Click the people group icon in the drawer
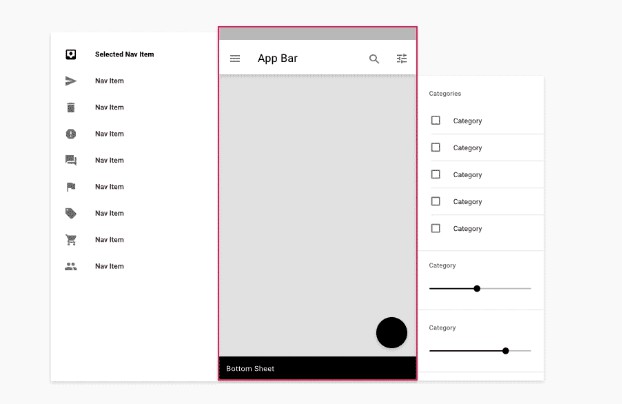Screen dimensions: 622x404 click(71, 266)
